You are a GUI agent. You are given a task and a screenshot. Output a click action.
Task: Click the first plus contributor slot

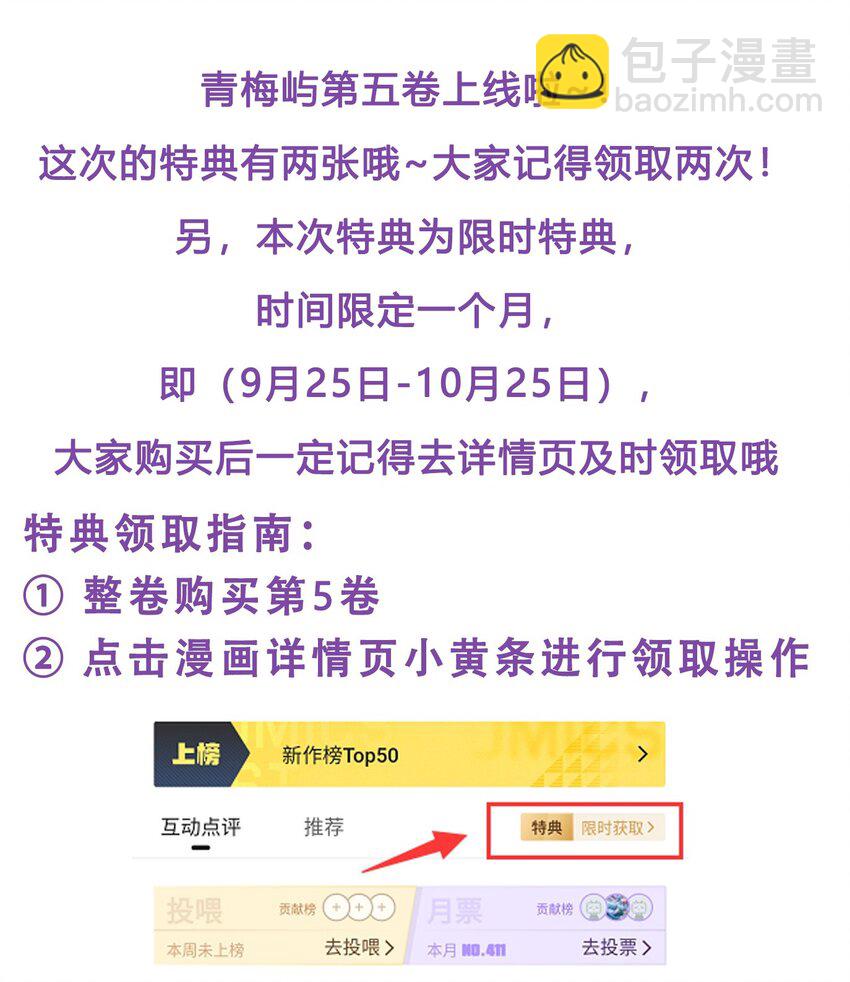pyautogui.click(x=337, y=907)
